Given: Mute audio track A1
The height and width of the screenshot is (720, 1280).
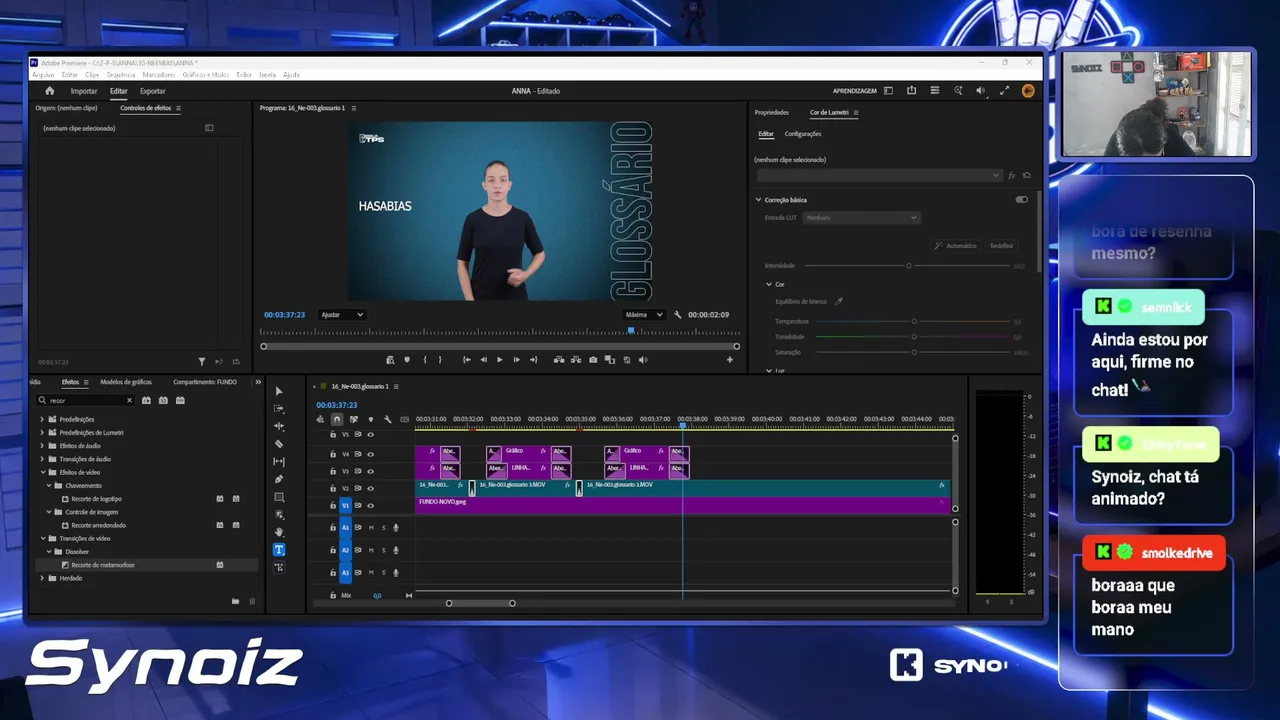Looking at the screenshot, I should tap(371, 527).
